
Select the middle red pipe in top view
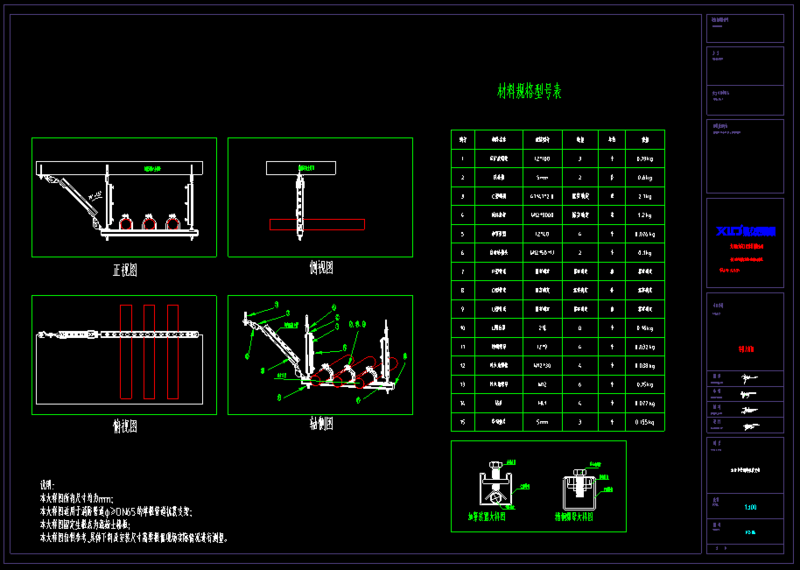tap(150, 350)
